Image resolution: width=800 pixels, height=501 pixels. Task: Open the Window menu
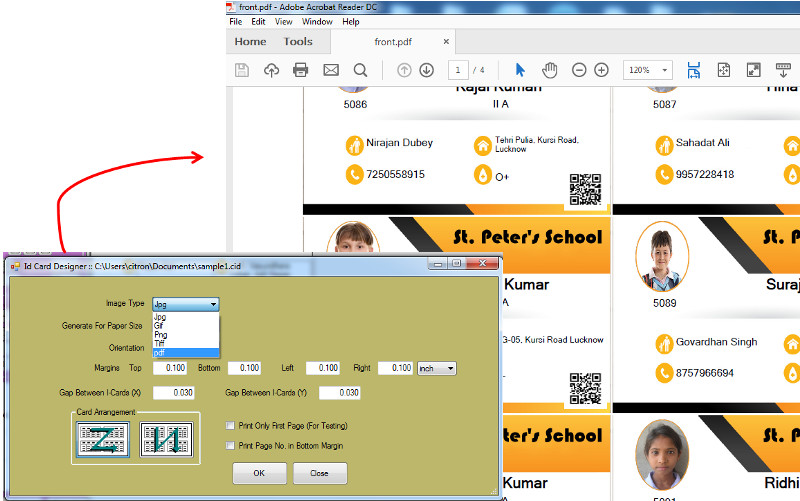pos(317,21)
